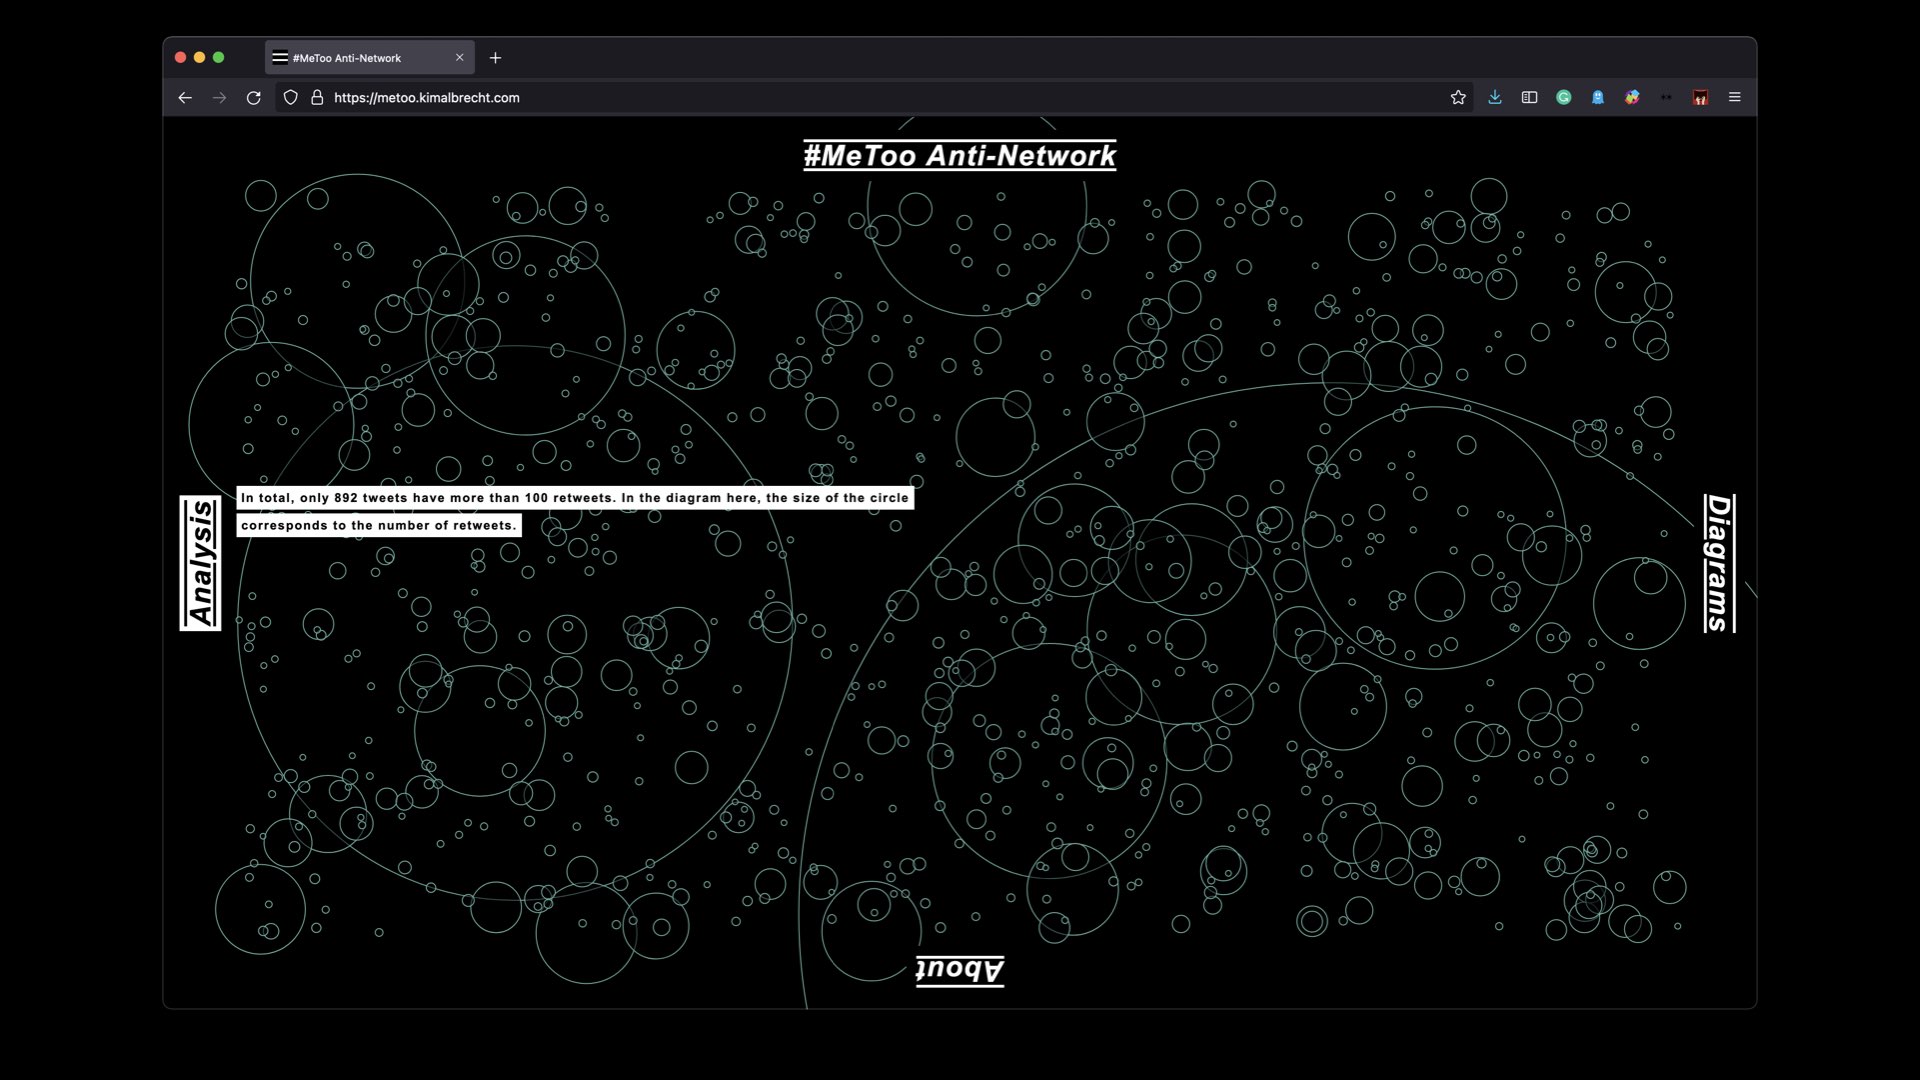
Task: Reload the page
Action: coord(253,97)
